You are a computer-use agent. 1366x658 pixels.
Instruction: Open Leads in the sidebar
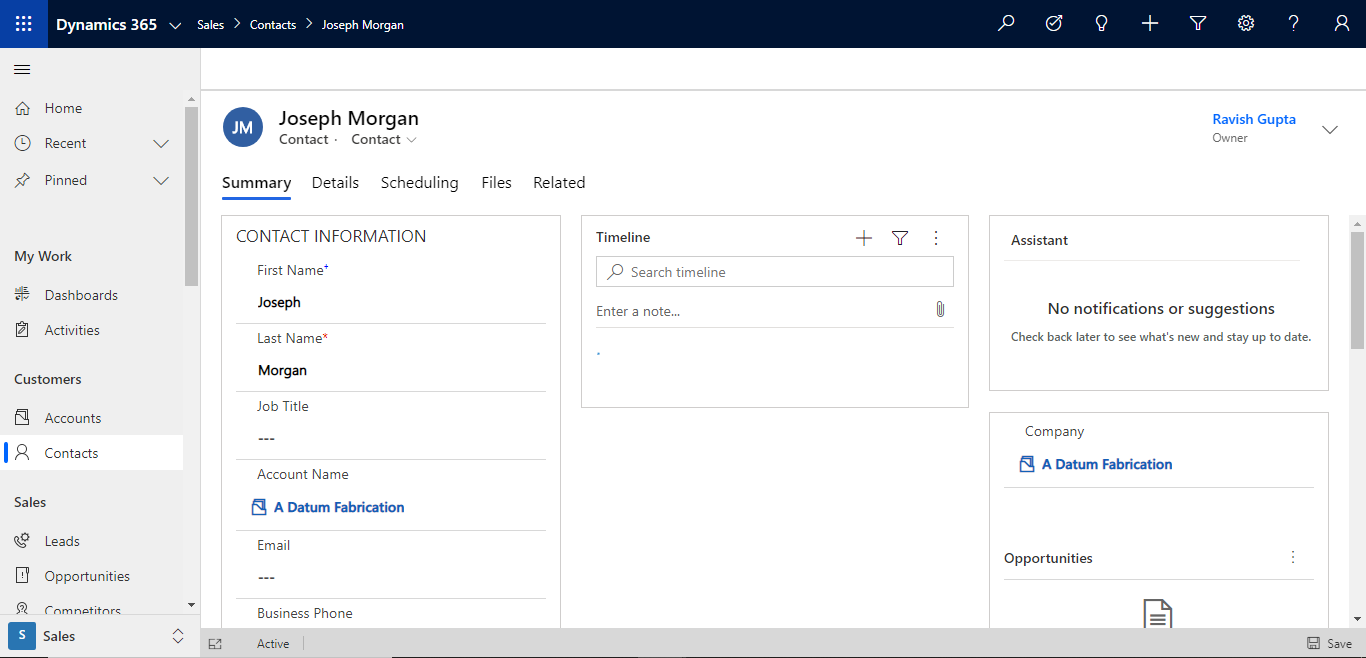click(x=92, y=541)
